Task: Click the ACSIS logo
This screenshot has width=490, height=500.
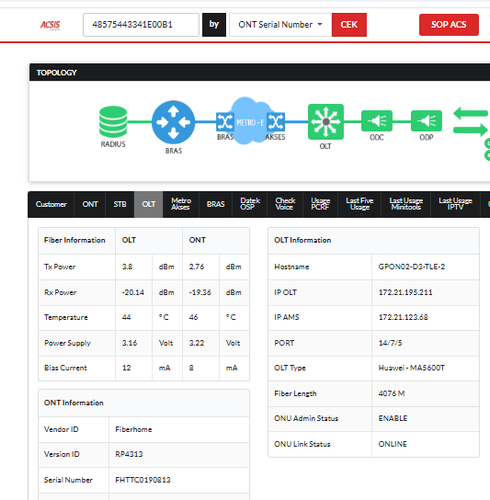Action: tap(50, 25)
